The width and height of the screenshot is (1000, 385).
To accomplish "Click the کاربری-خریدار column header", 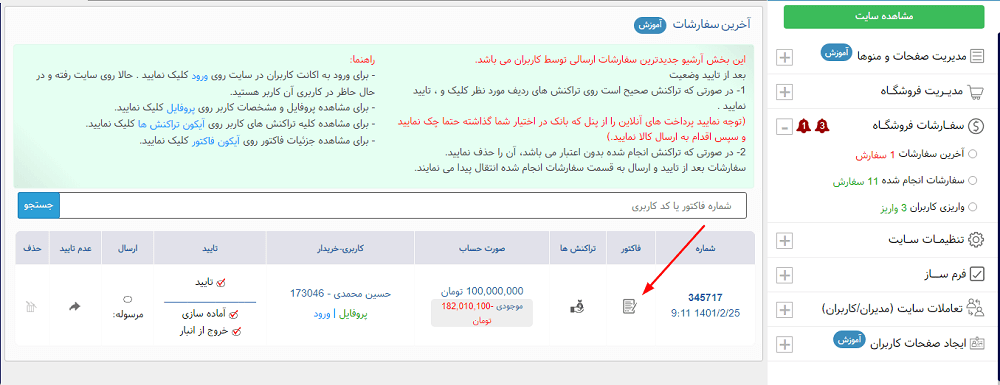I will (340, 248).
